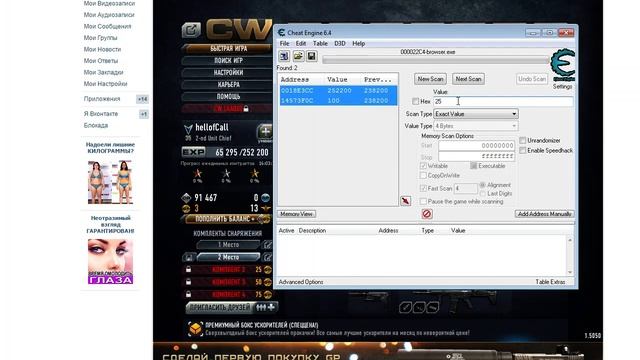Click the gold coin icon beside 3
The image size is (640, 360).
click(186, 209)
